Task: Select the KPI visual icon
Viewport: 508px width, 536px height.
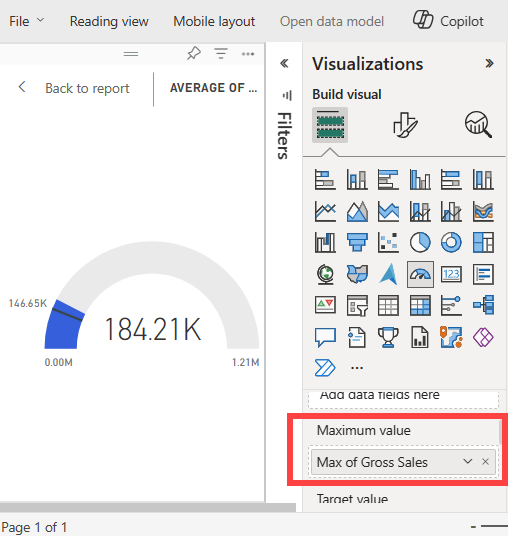Action: click(x=325, y=305)
